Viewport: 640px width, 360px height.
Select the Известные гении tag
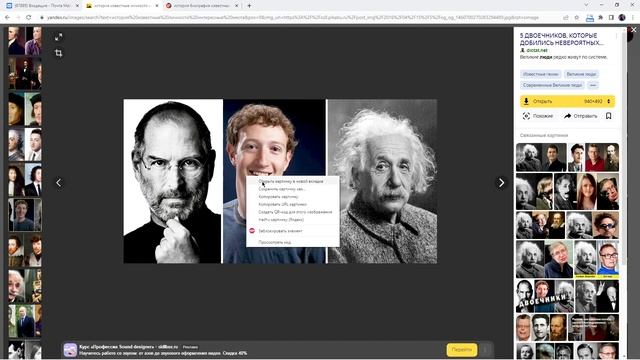pyautogui.click(x=540, y=74)
